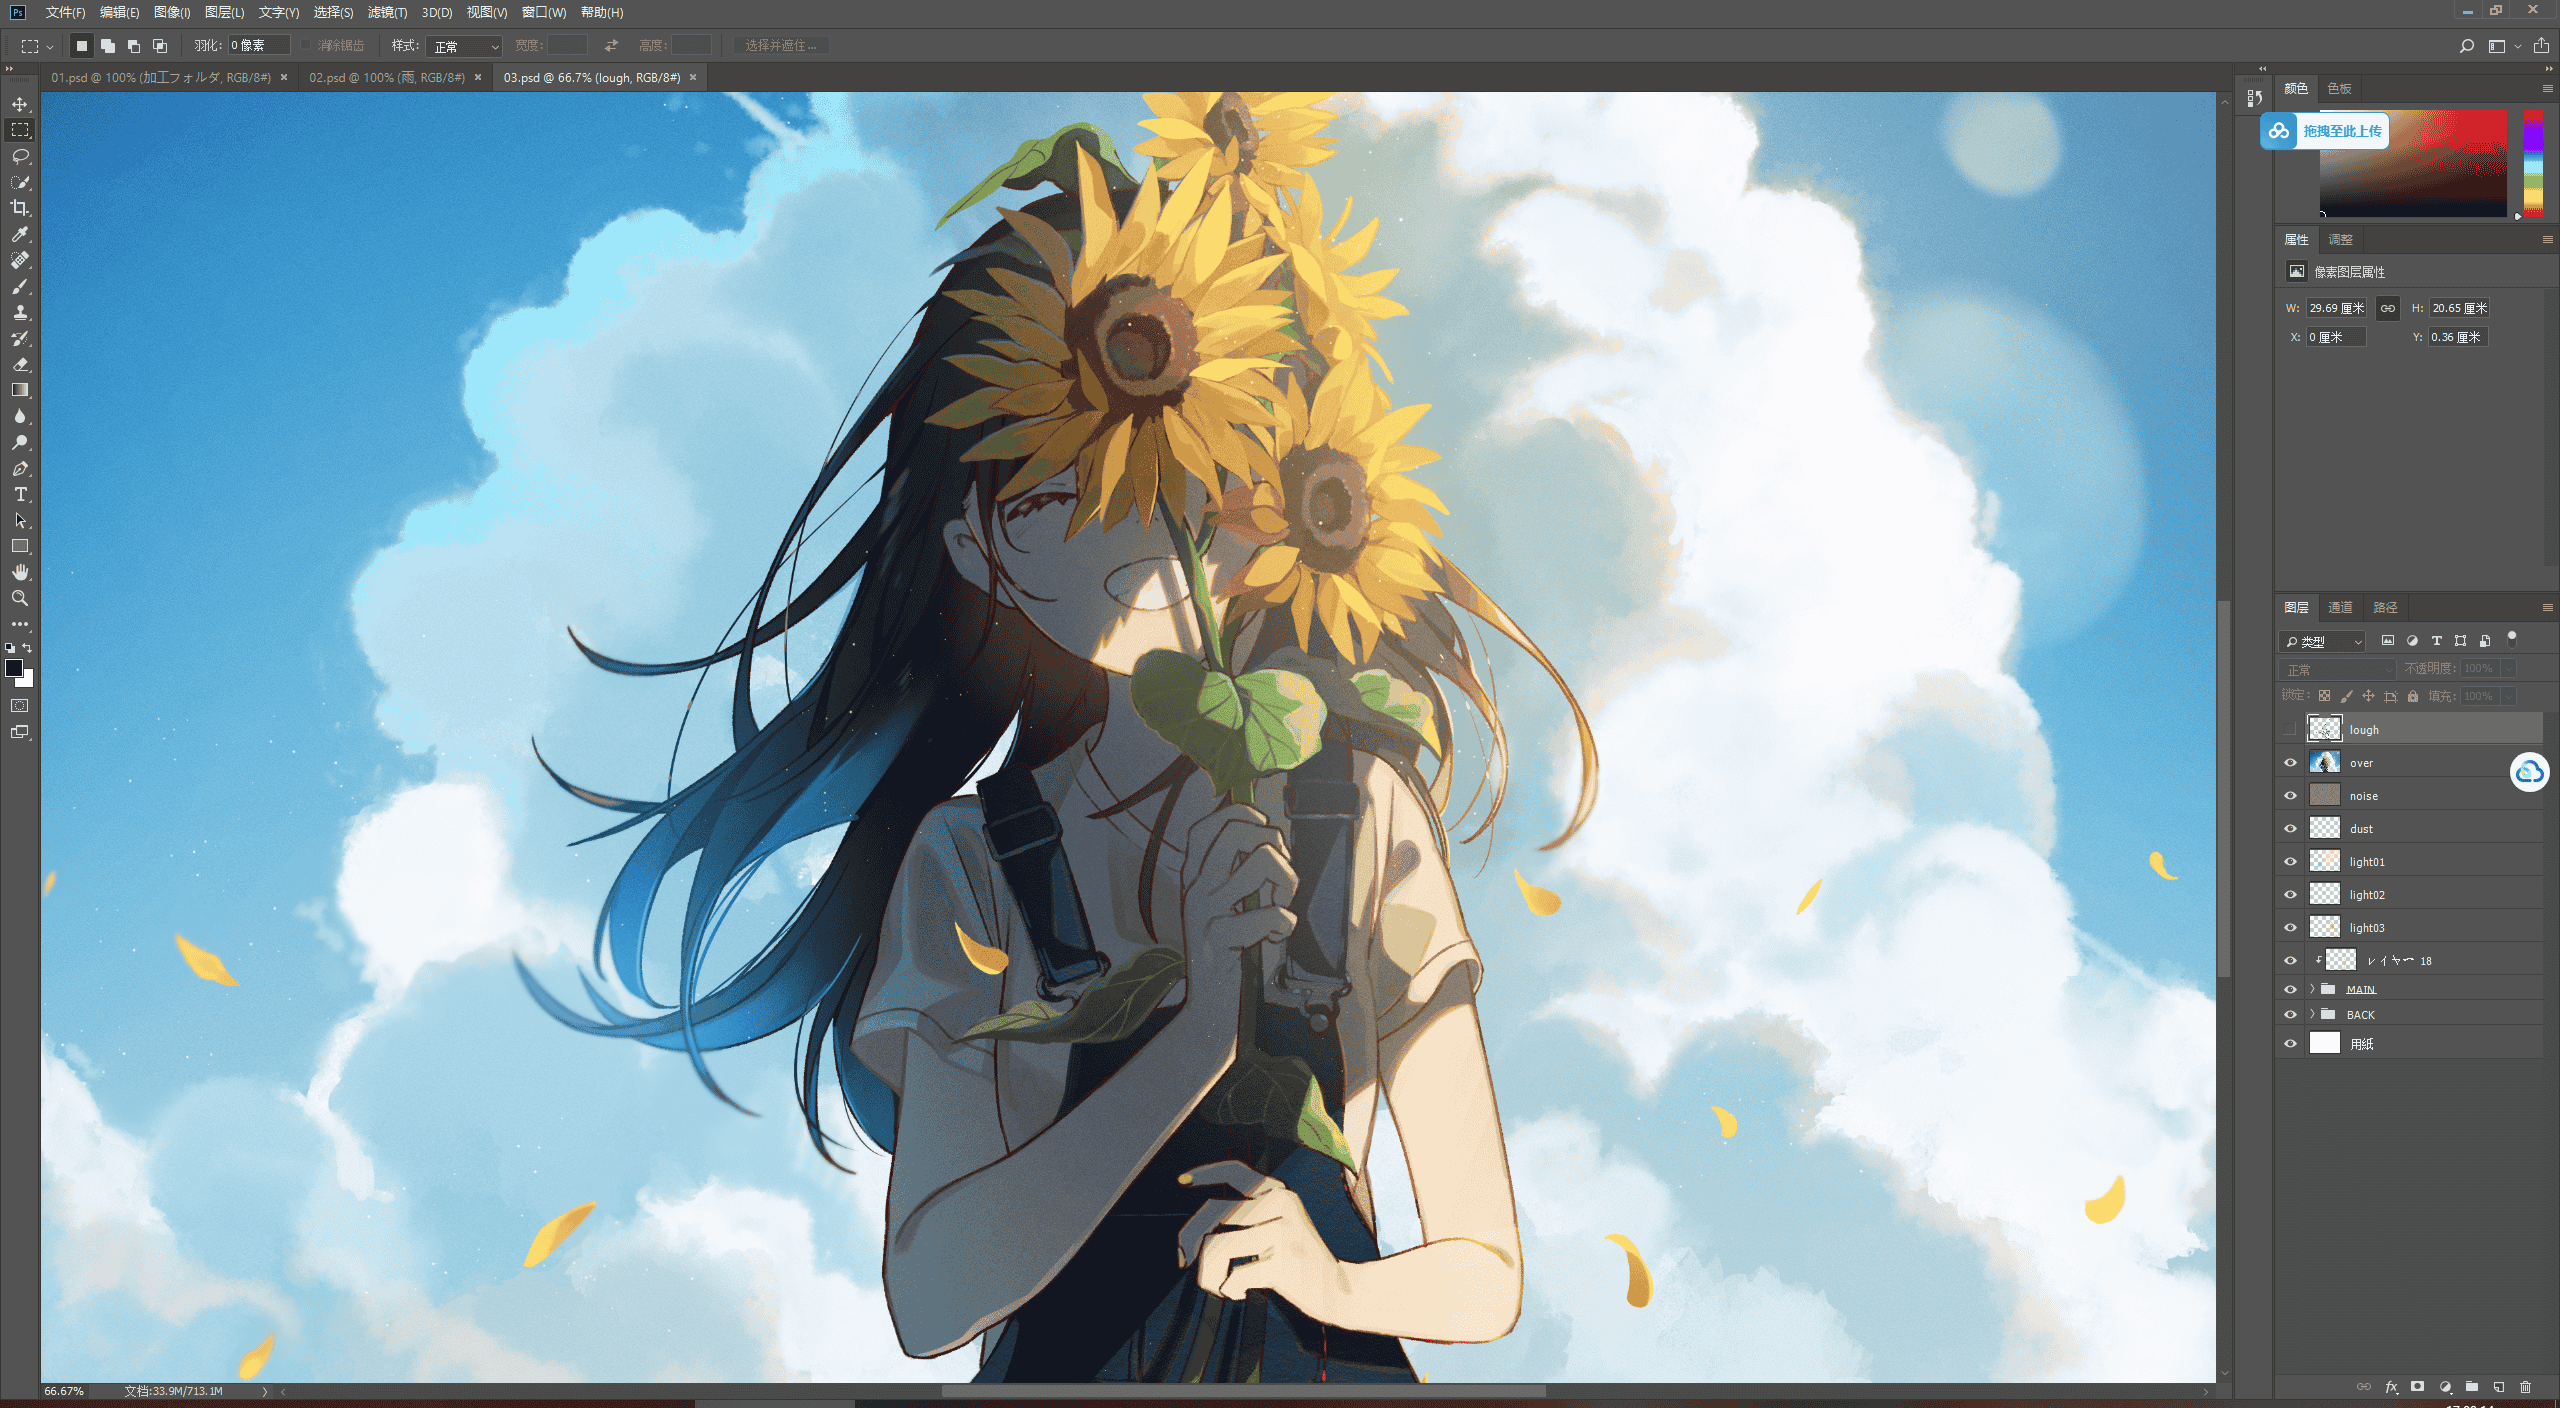Open the layer blend mode dropdown
The width and height of the screenshot is (2560, 1408).
2336,669
